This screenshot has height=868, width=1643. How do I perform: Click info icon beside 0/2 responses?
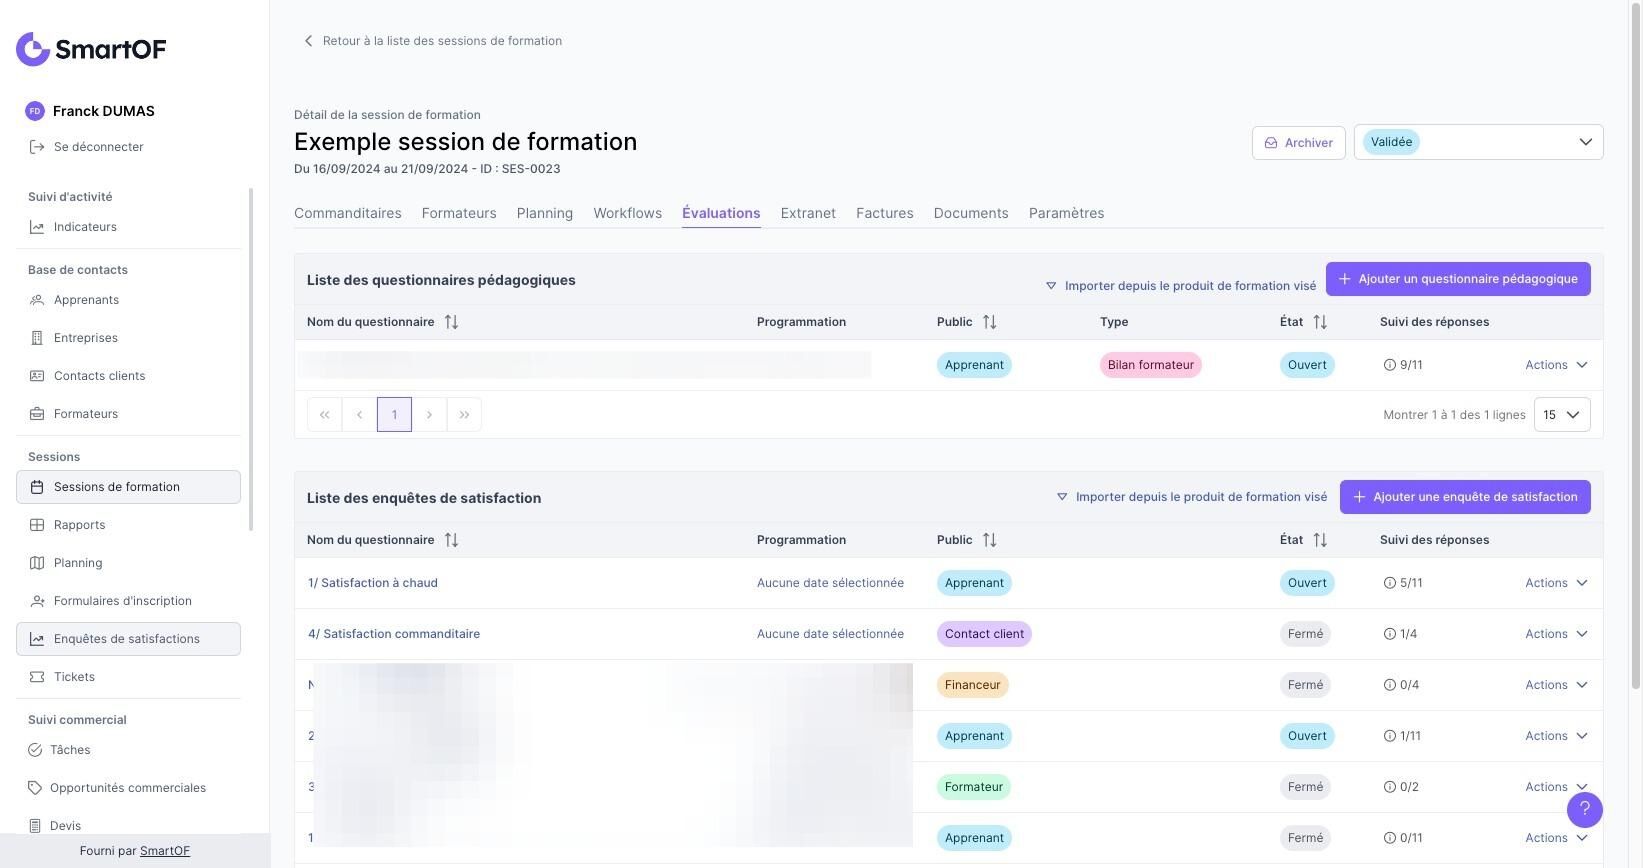pyautogui.click(x=1389, y=787)
